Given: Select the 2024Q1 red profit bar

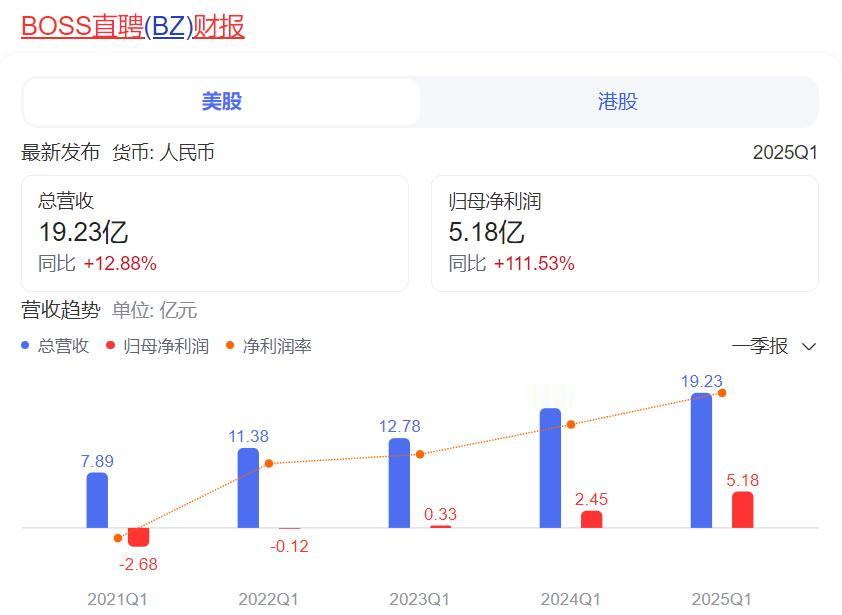Looking at the screenshot, I should tap(591, 519).
